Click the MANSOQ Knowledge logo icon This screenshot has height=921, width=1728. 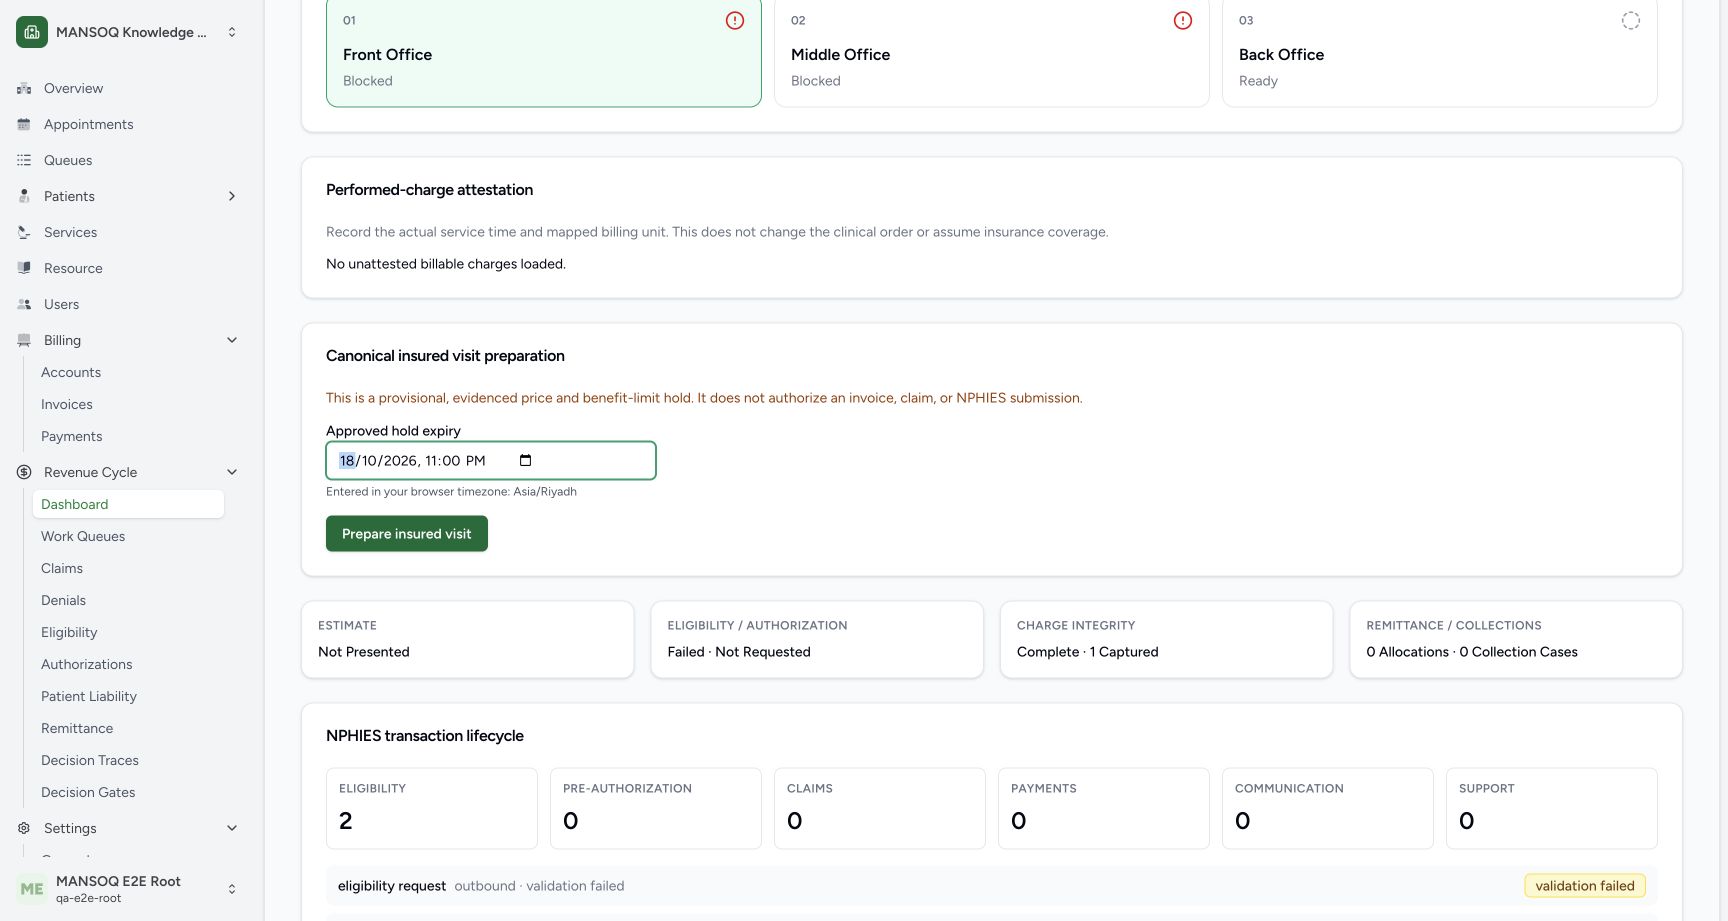[32, 32]
